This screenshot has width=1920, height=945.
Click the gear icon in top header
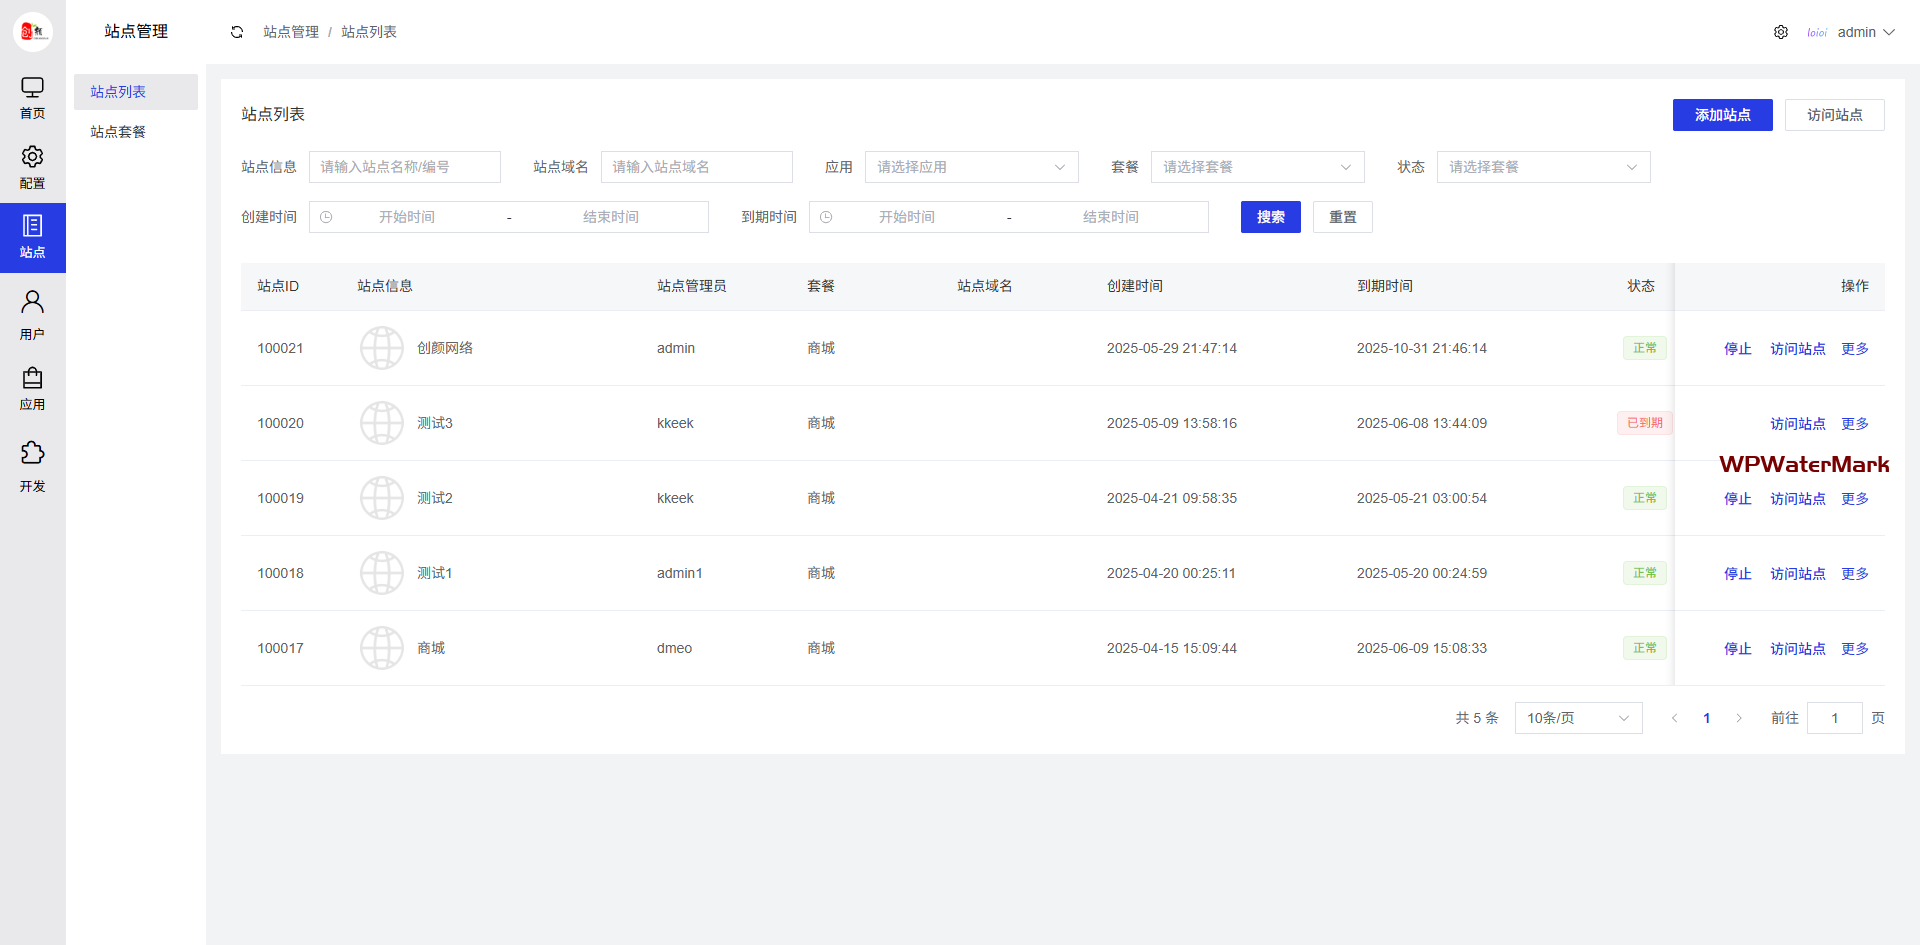click(x=1781, y=32)
